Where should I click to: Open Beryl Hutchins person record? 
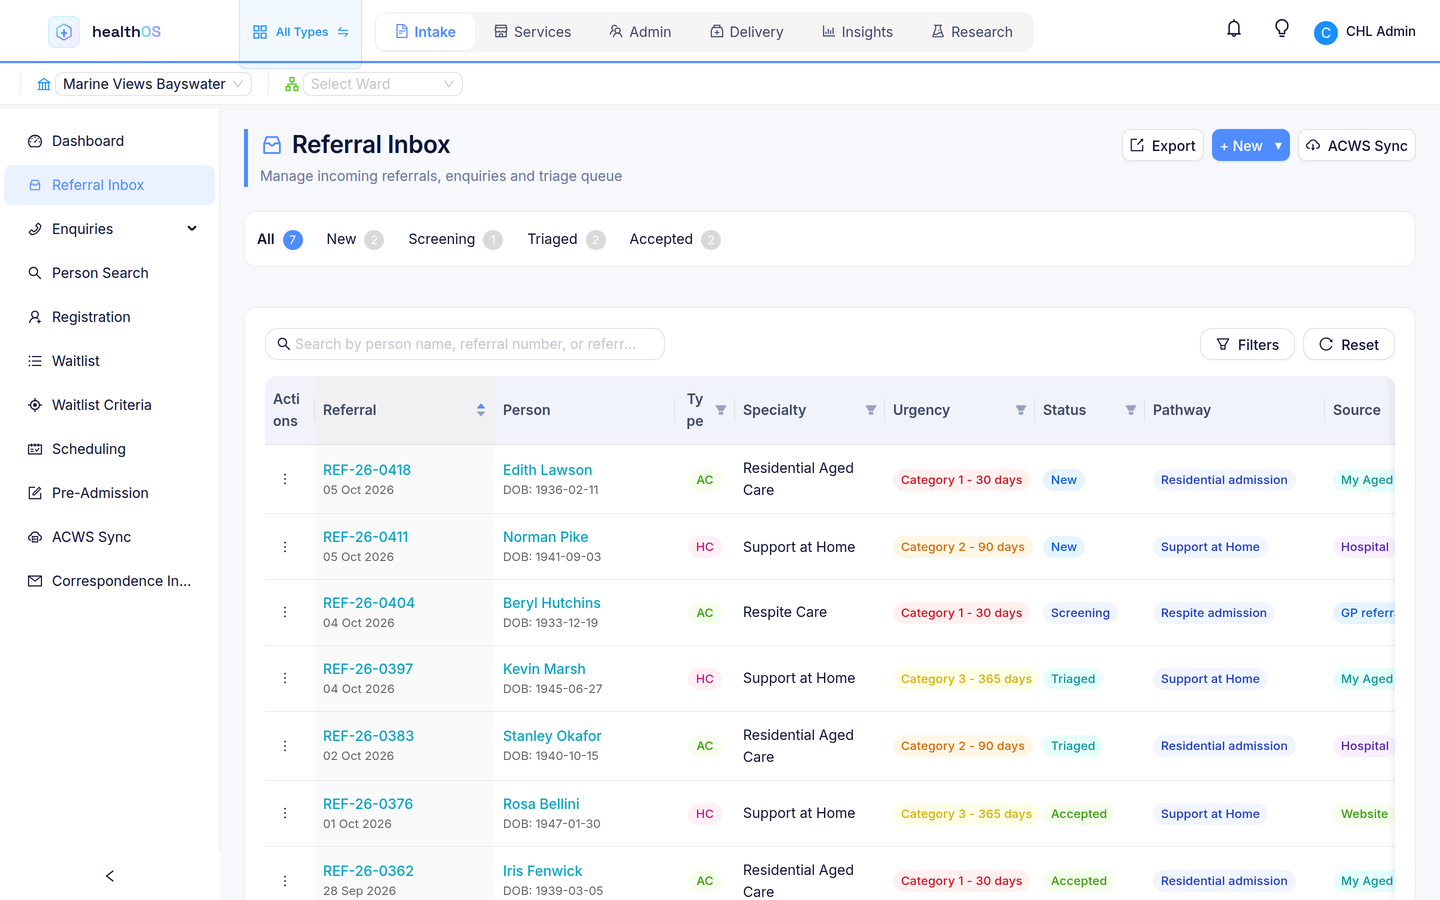[x=551, y=603]
